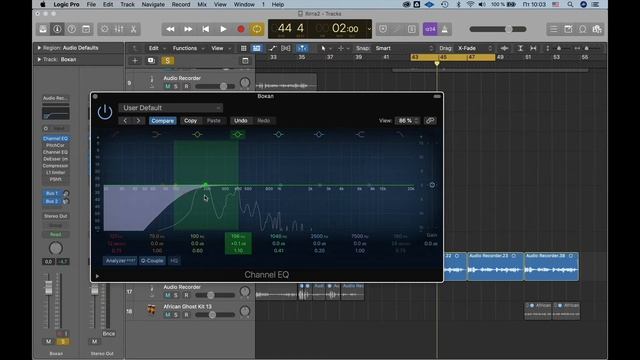Toggle the low shelf band icon

point(156,134)
